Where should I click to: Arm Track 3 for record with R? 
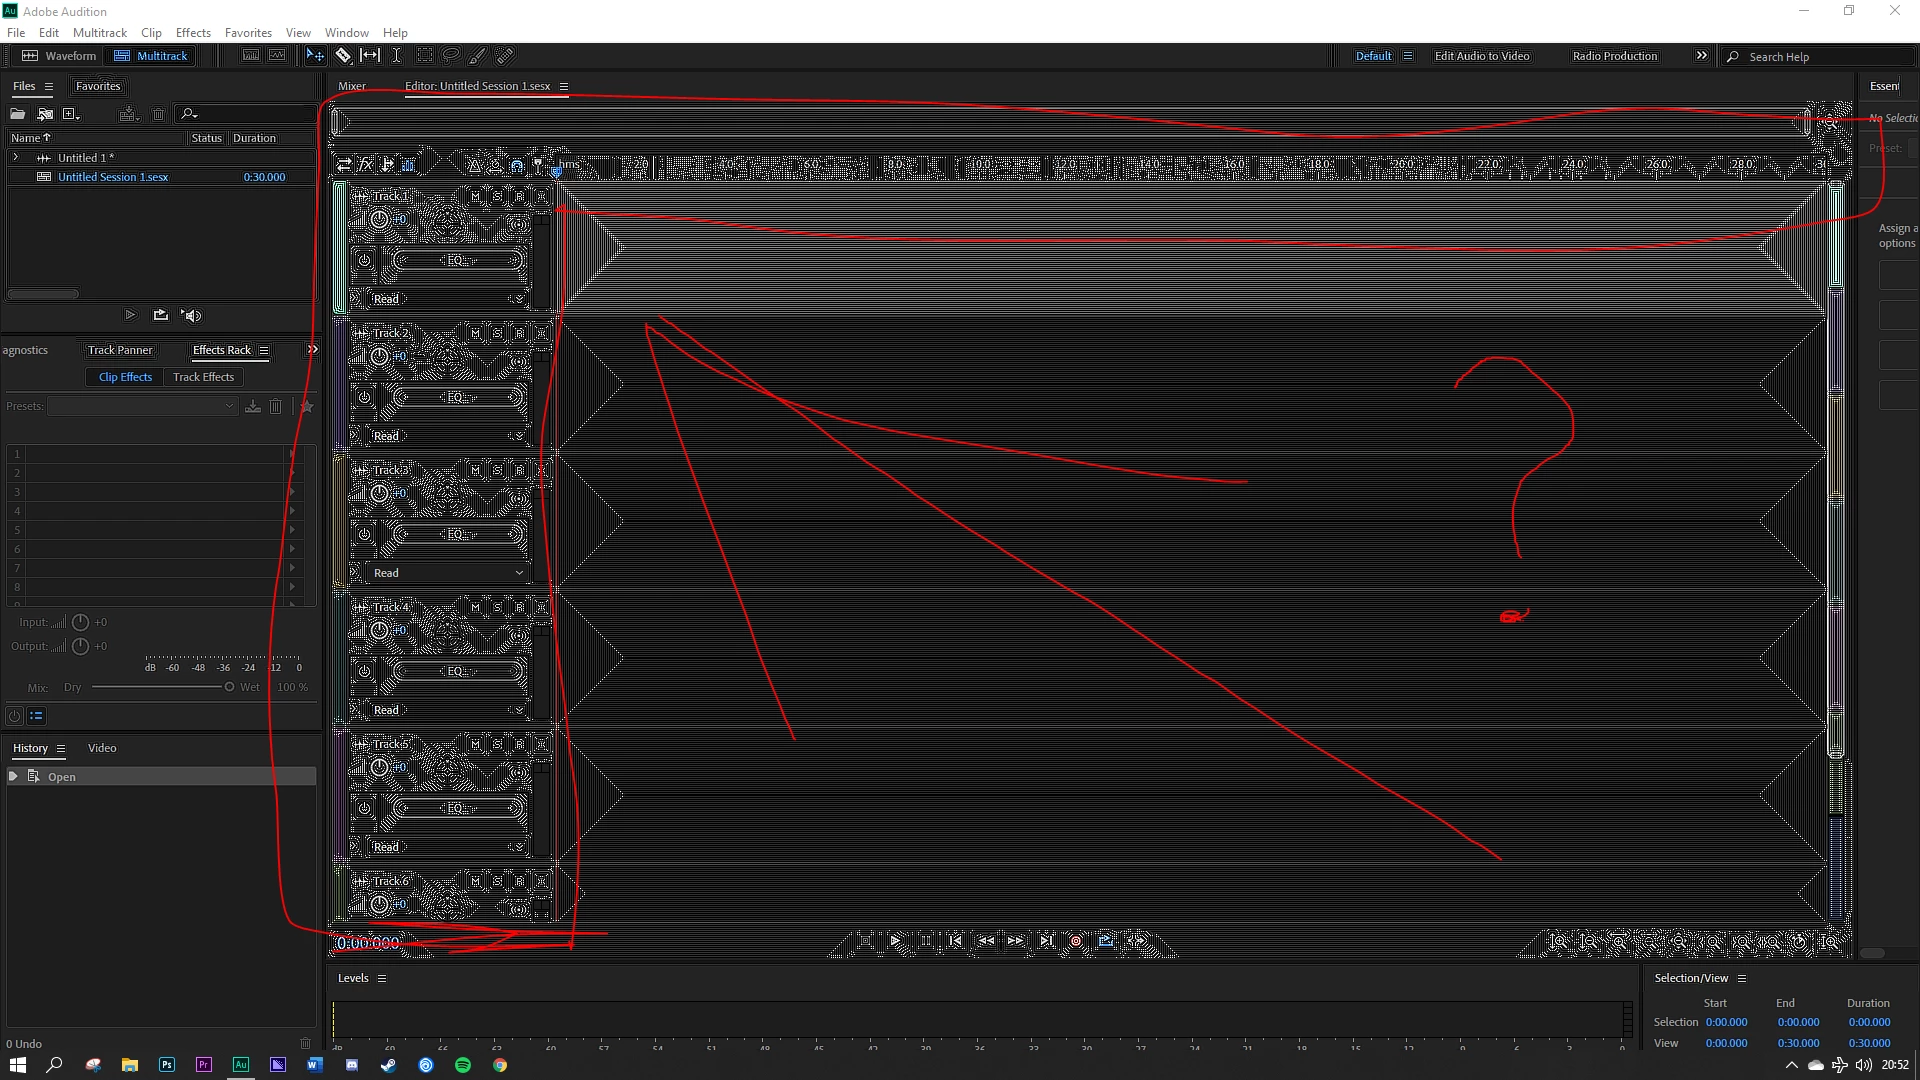(520, 470)
